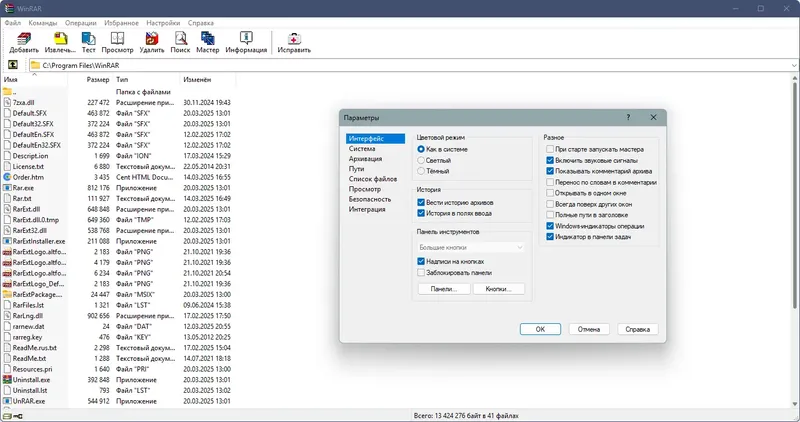Click the Удалить (Delete) toolbar icon
Viewport: 800px width, 422px height.
point(152,38)
